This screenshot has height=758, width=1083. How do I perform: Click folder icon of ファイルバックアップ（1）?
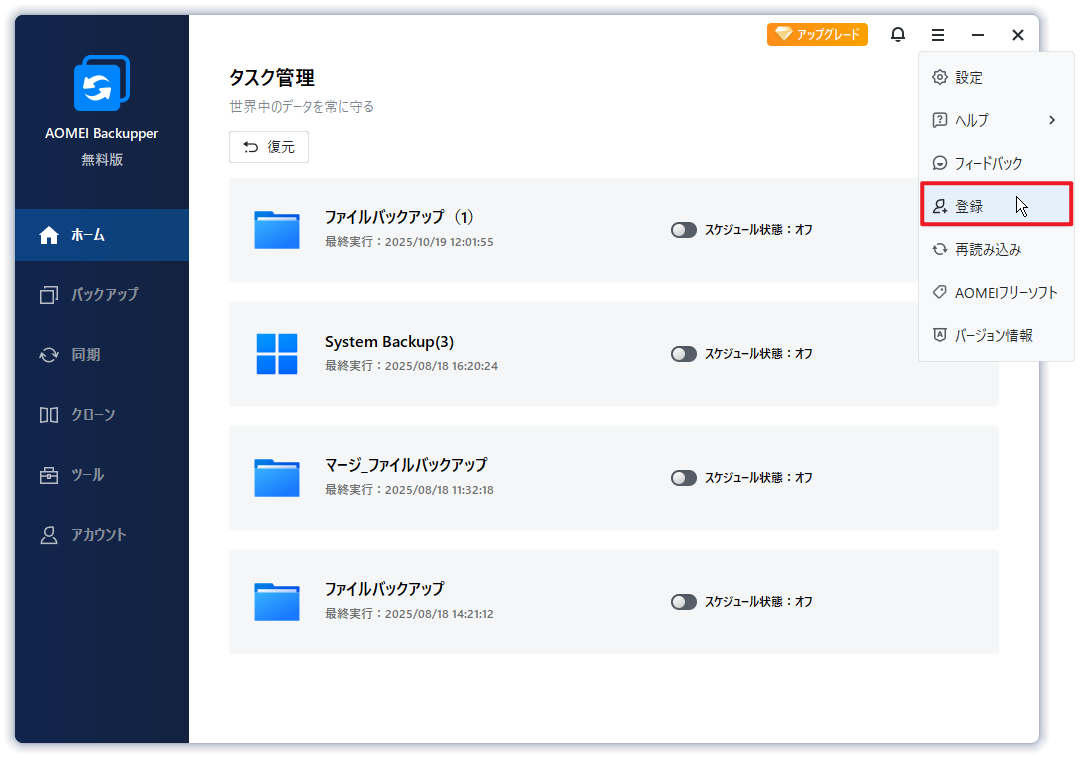(x=277, y=229)
